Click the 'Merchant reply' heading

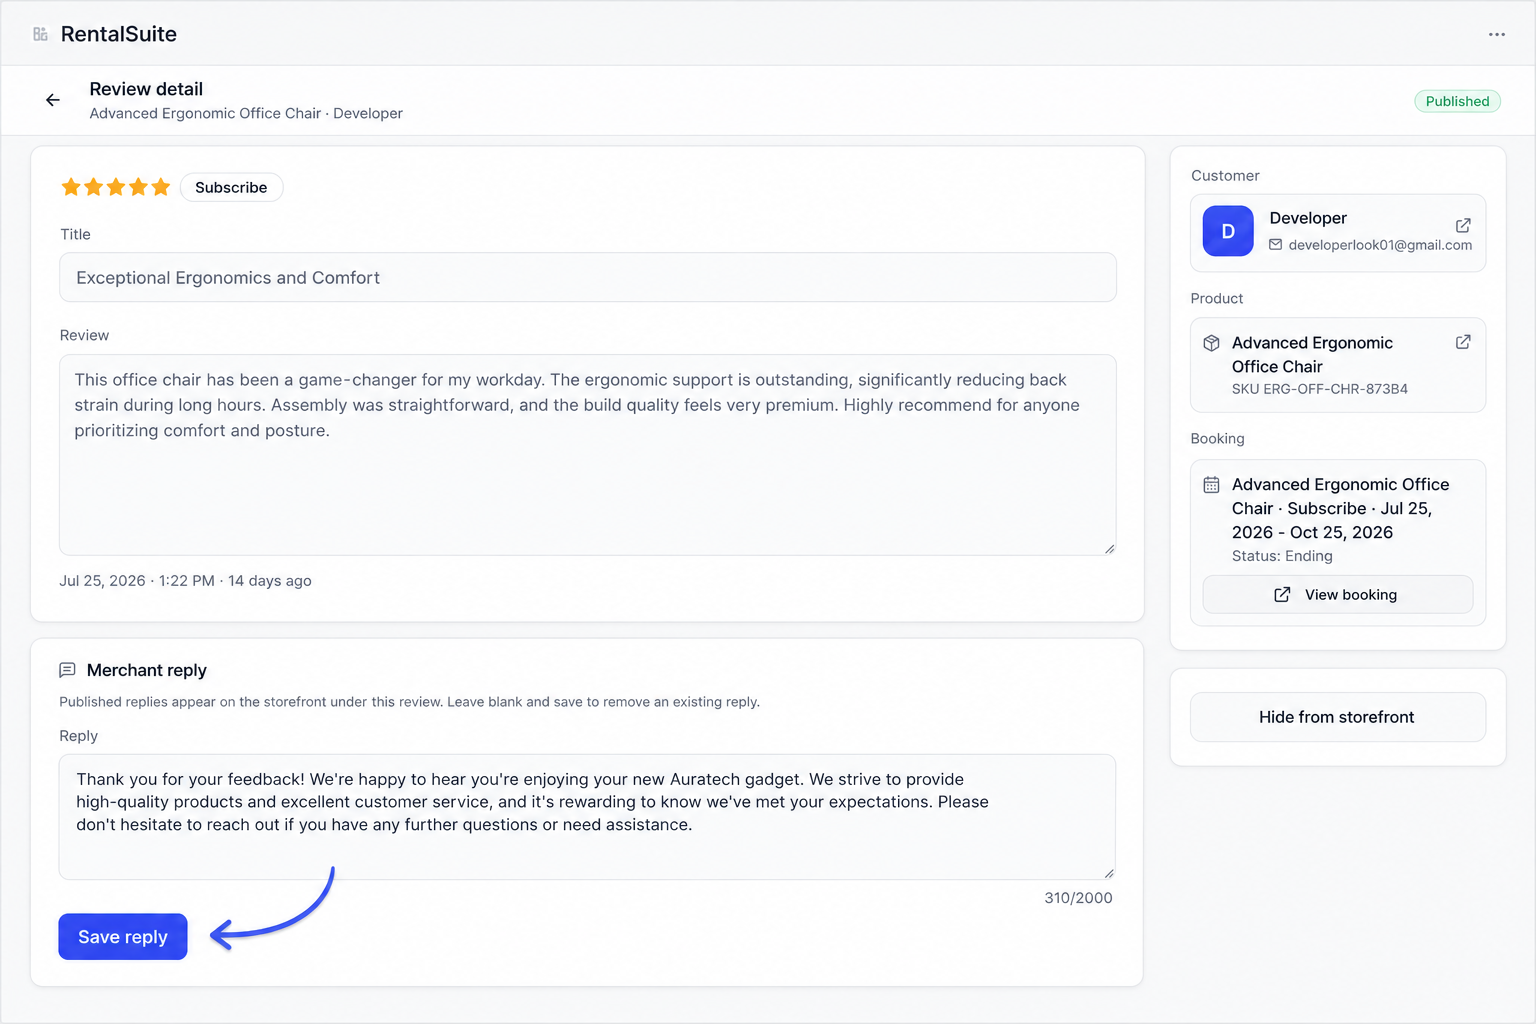(147, 670)
